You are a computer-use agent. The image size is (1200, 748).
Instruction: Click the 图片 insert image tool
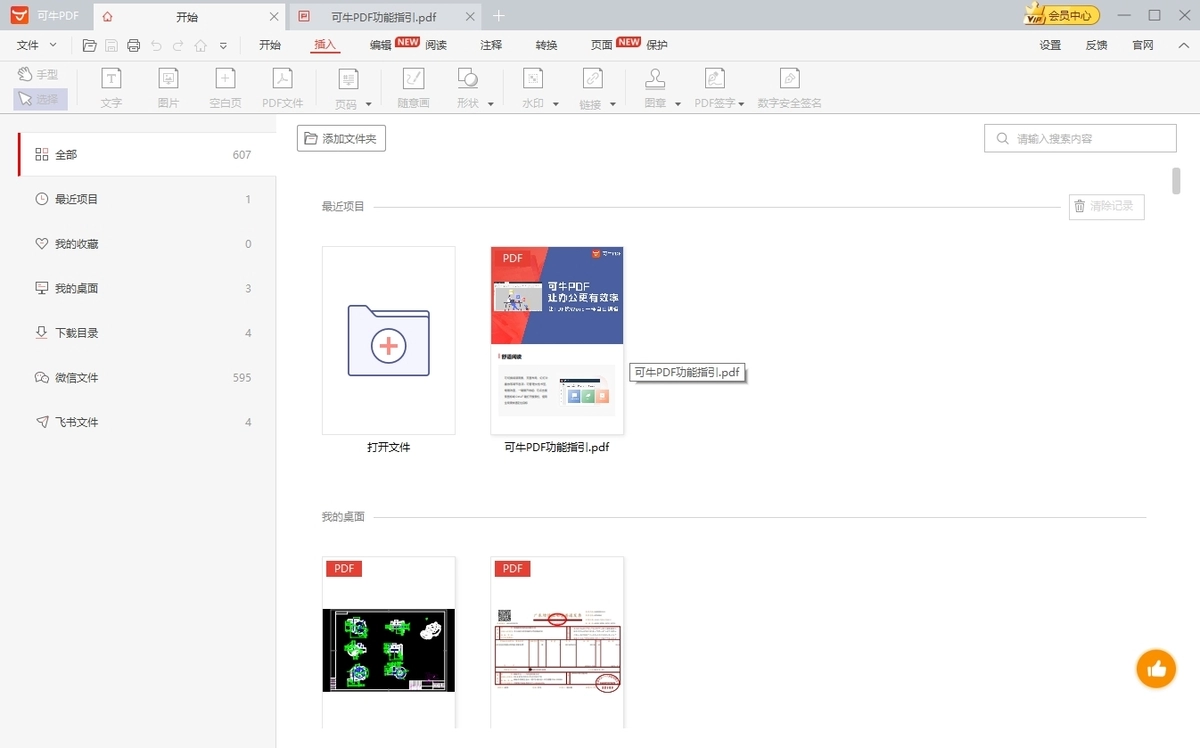(x=168, y=88)
